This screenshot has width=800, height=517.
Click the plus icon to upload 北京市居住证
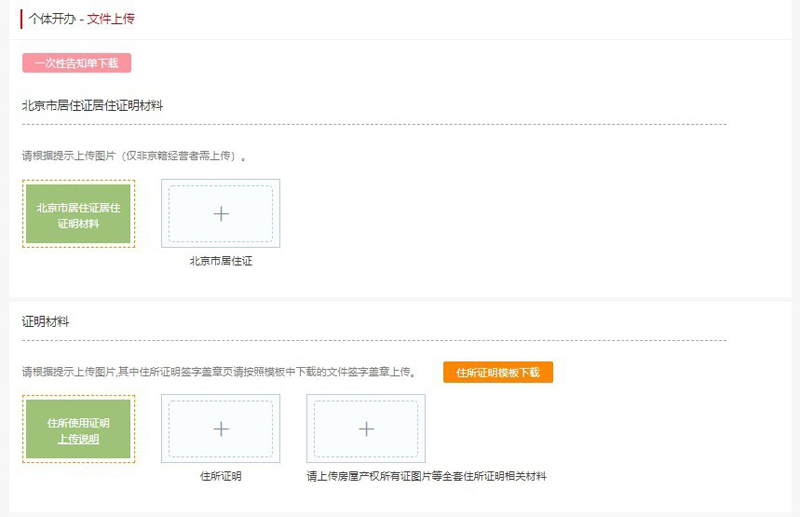tap(221, 214)
